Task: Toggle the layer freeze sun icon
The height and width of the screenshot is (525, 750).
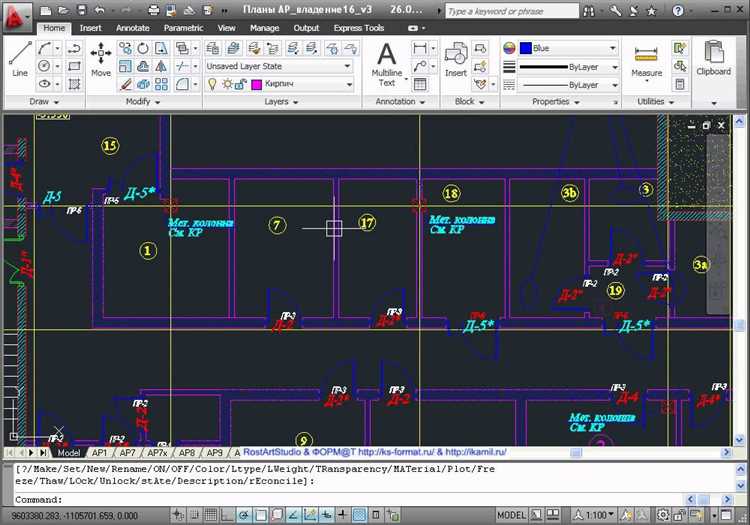Action: click(x=227, y=85)
